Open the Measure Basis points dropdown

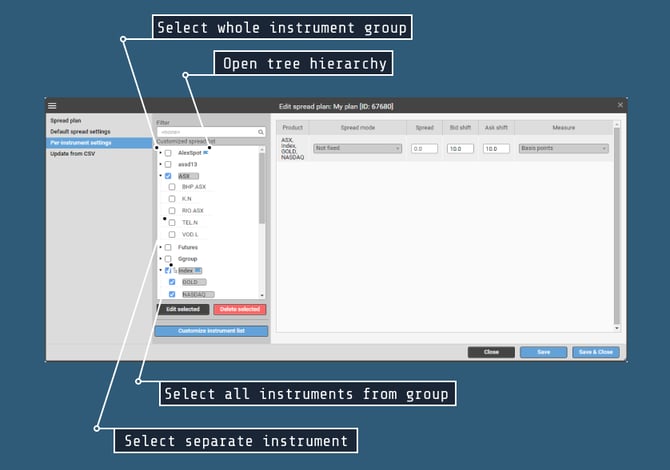pyautogui.click(x=563, y=148)
